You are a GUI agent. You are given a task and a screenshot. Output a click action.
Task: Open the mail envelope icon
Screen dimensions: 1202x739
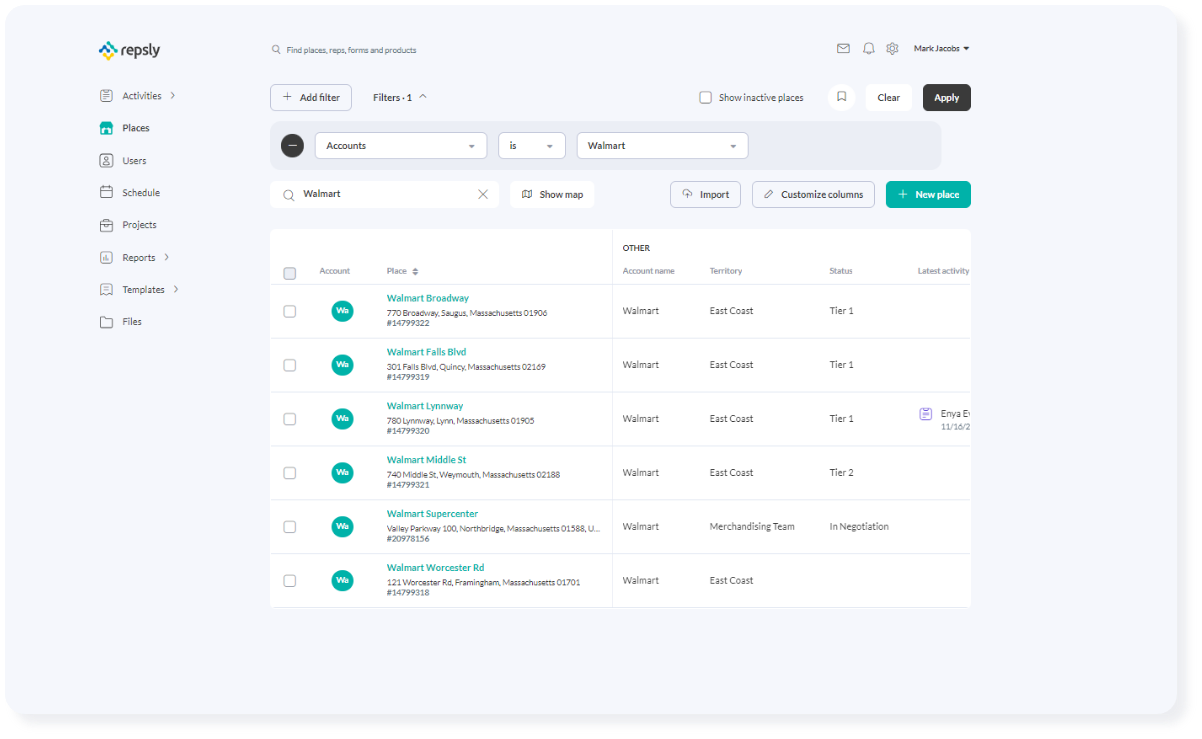843,48
